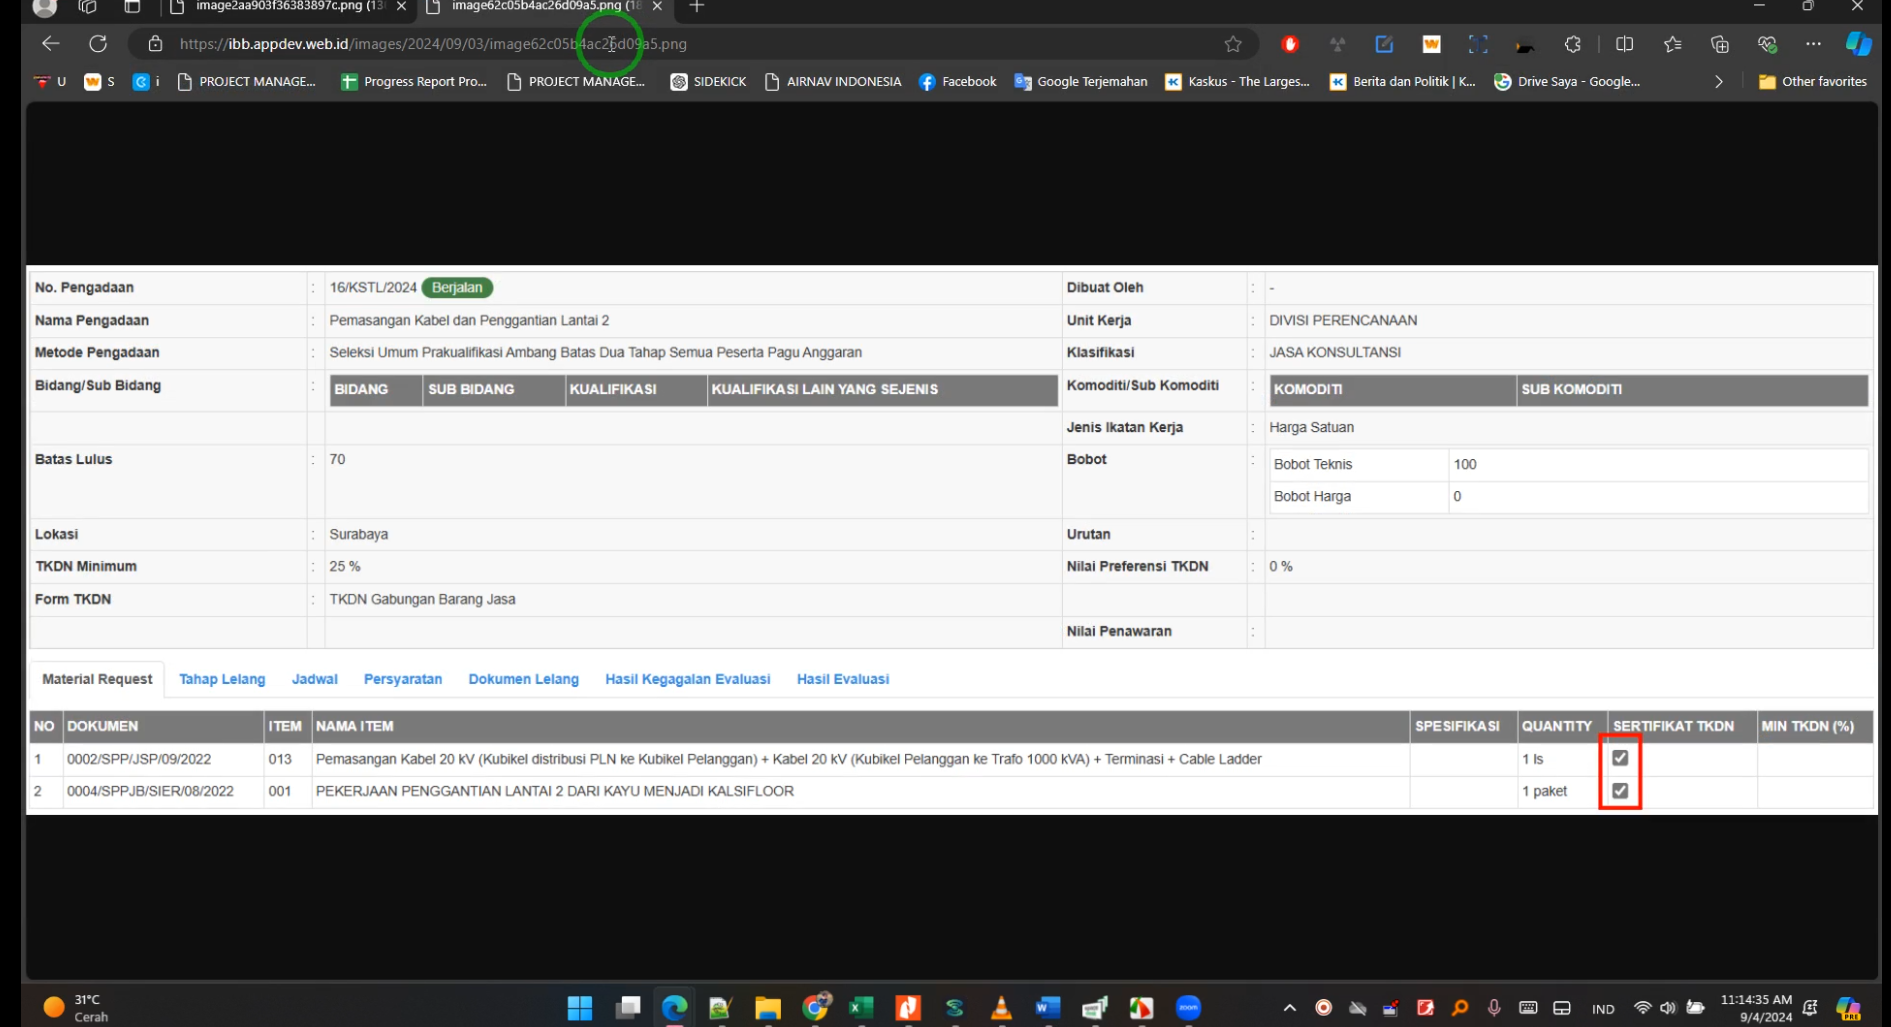Open Excel from the taskbar
Image resolution: width=1891 pixels, height=1027 pixels.
[x=860, y=1007]
